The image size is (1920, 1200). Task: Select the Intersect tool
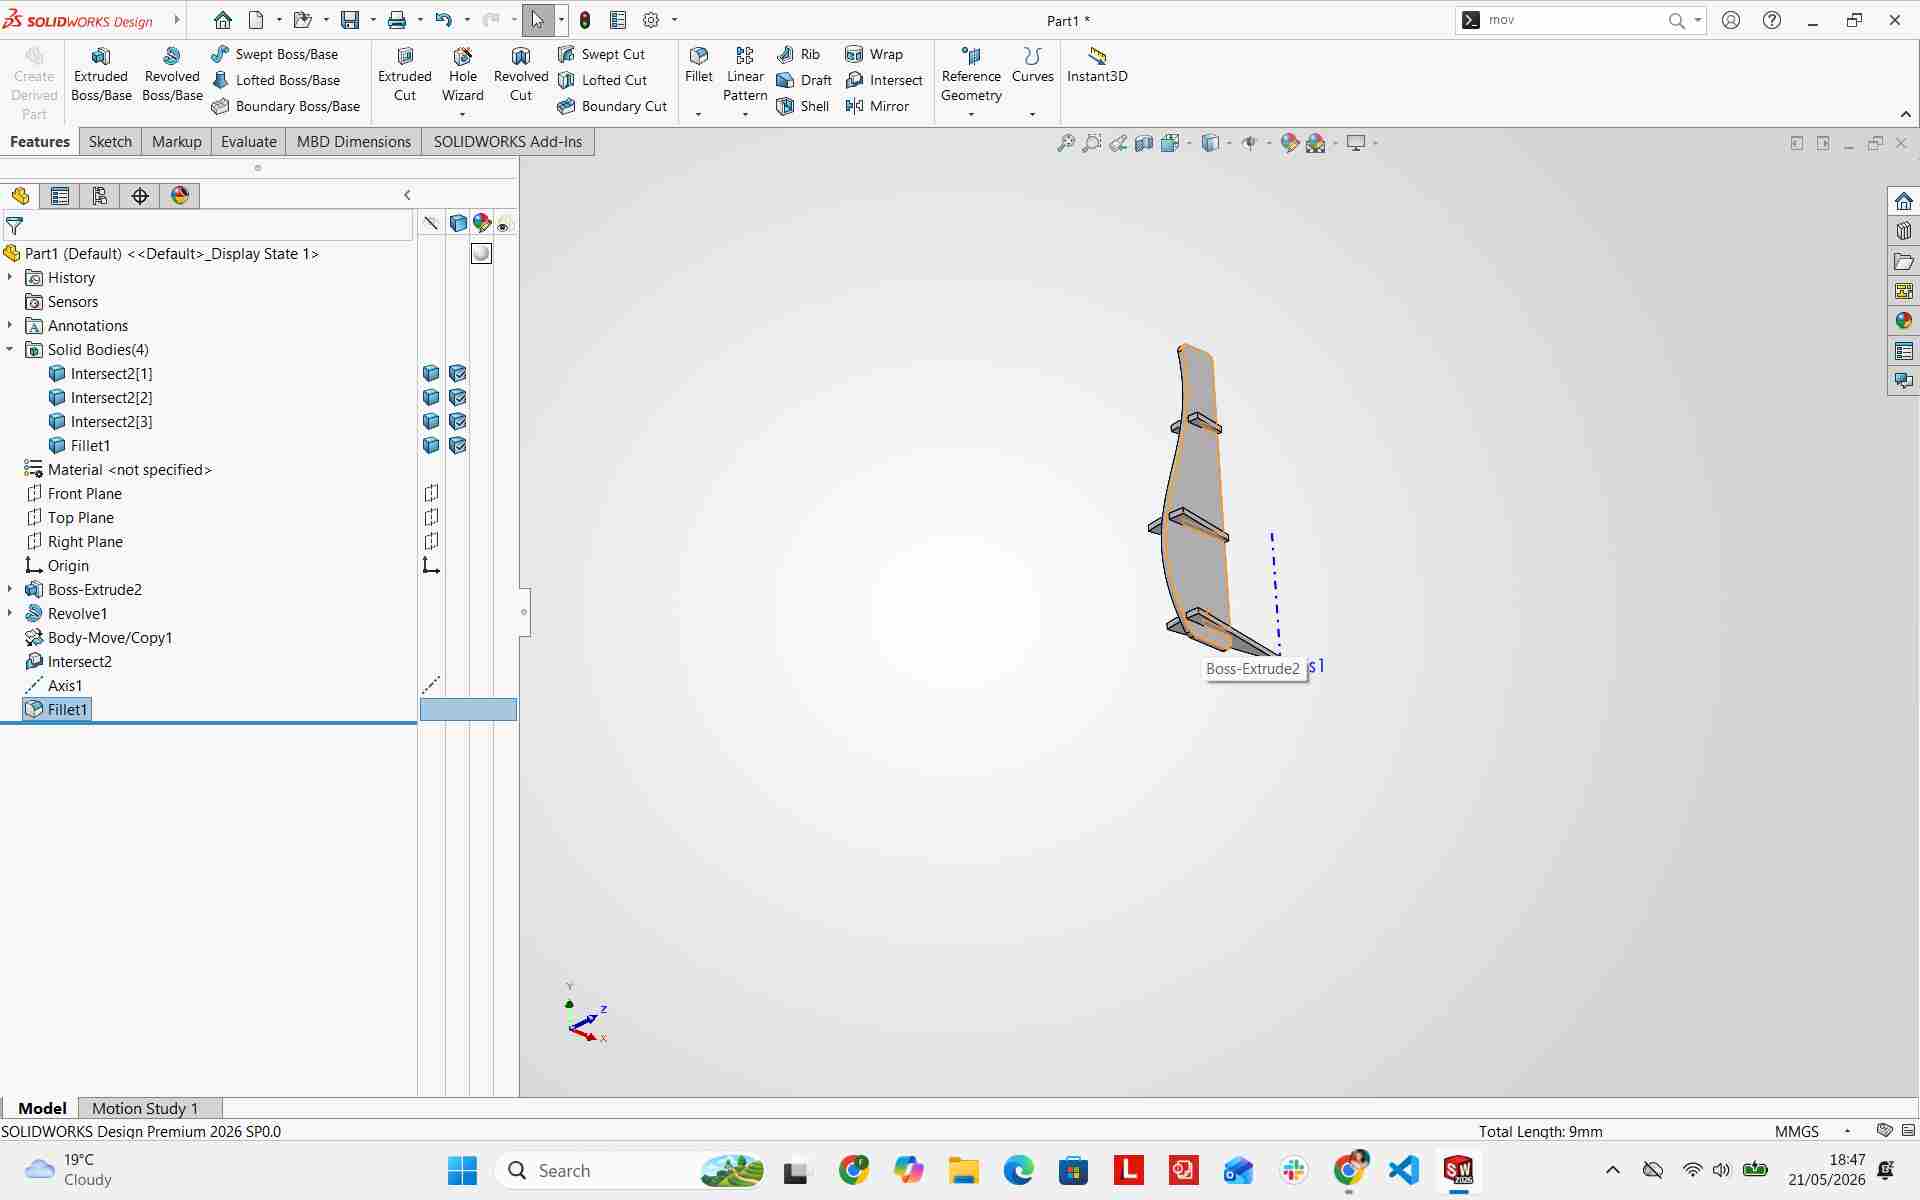tap(884, 80)
